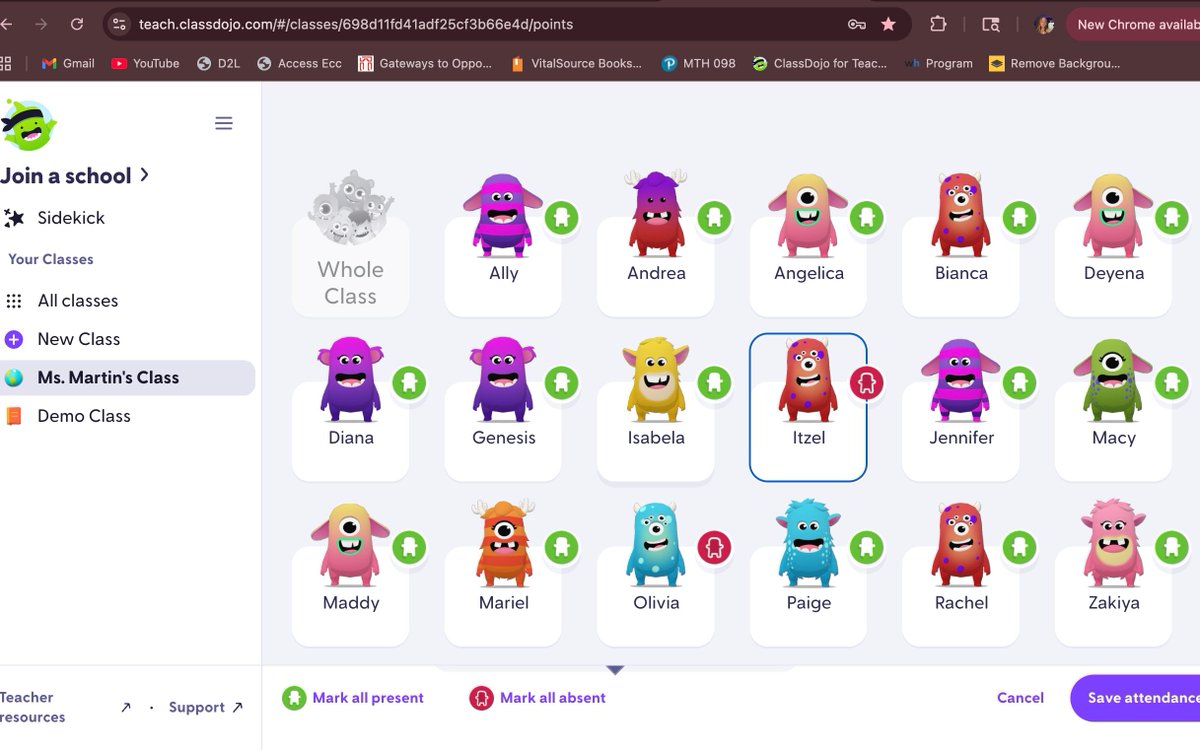
Task: Toggle Genesis's attendance badge
Action: coord(562,383)
